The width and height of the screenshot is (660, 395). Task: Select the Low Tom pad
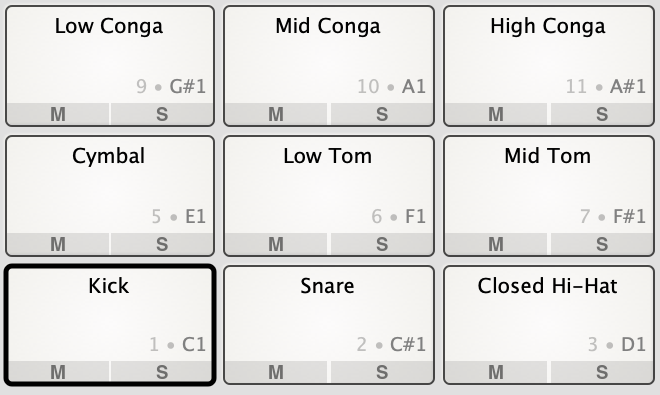329,185
